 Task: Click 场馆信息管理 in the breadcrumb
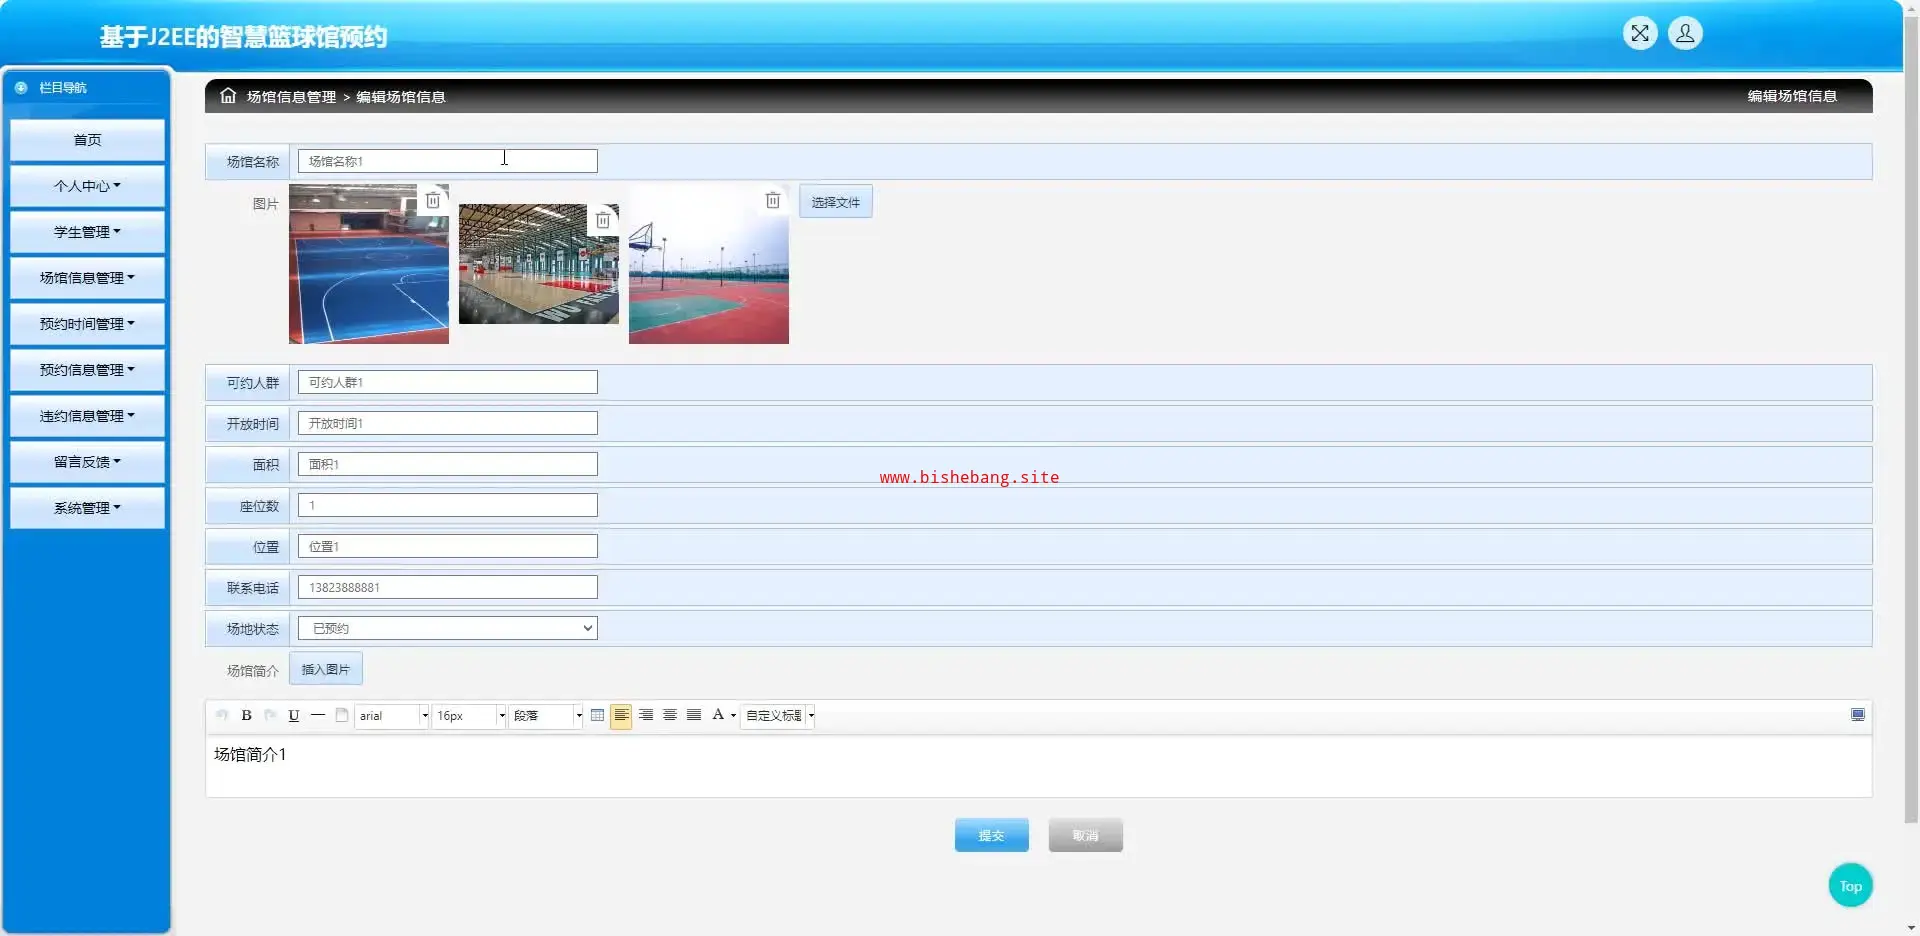(x=292, y=97)
